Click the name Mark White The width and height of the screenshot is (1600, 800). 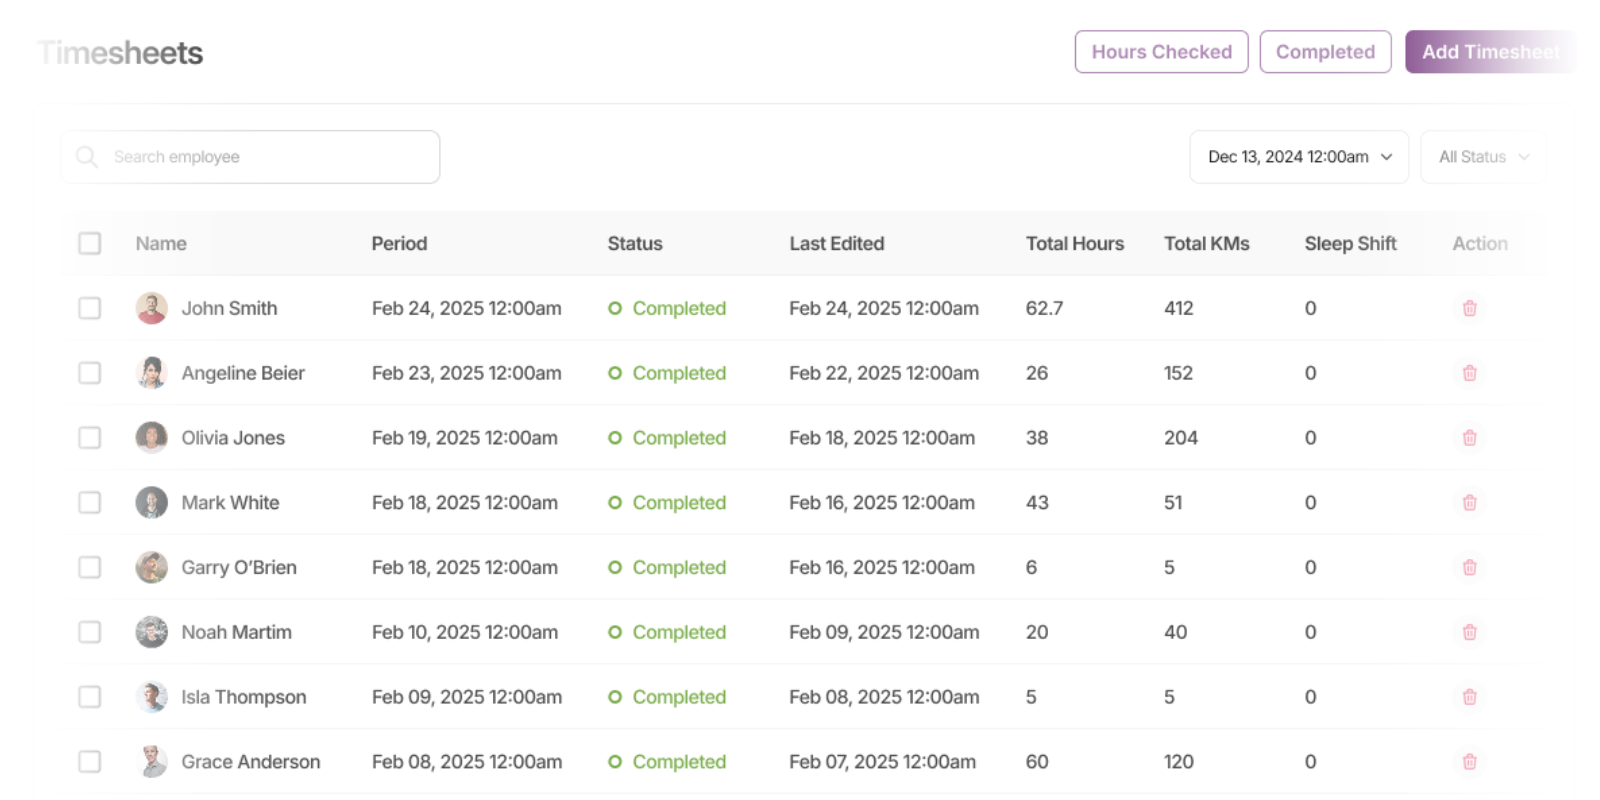point(230,503)
